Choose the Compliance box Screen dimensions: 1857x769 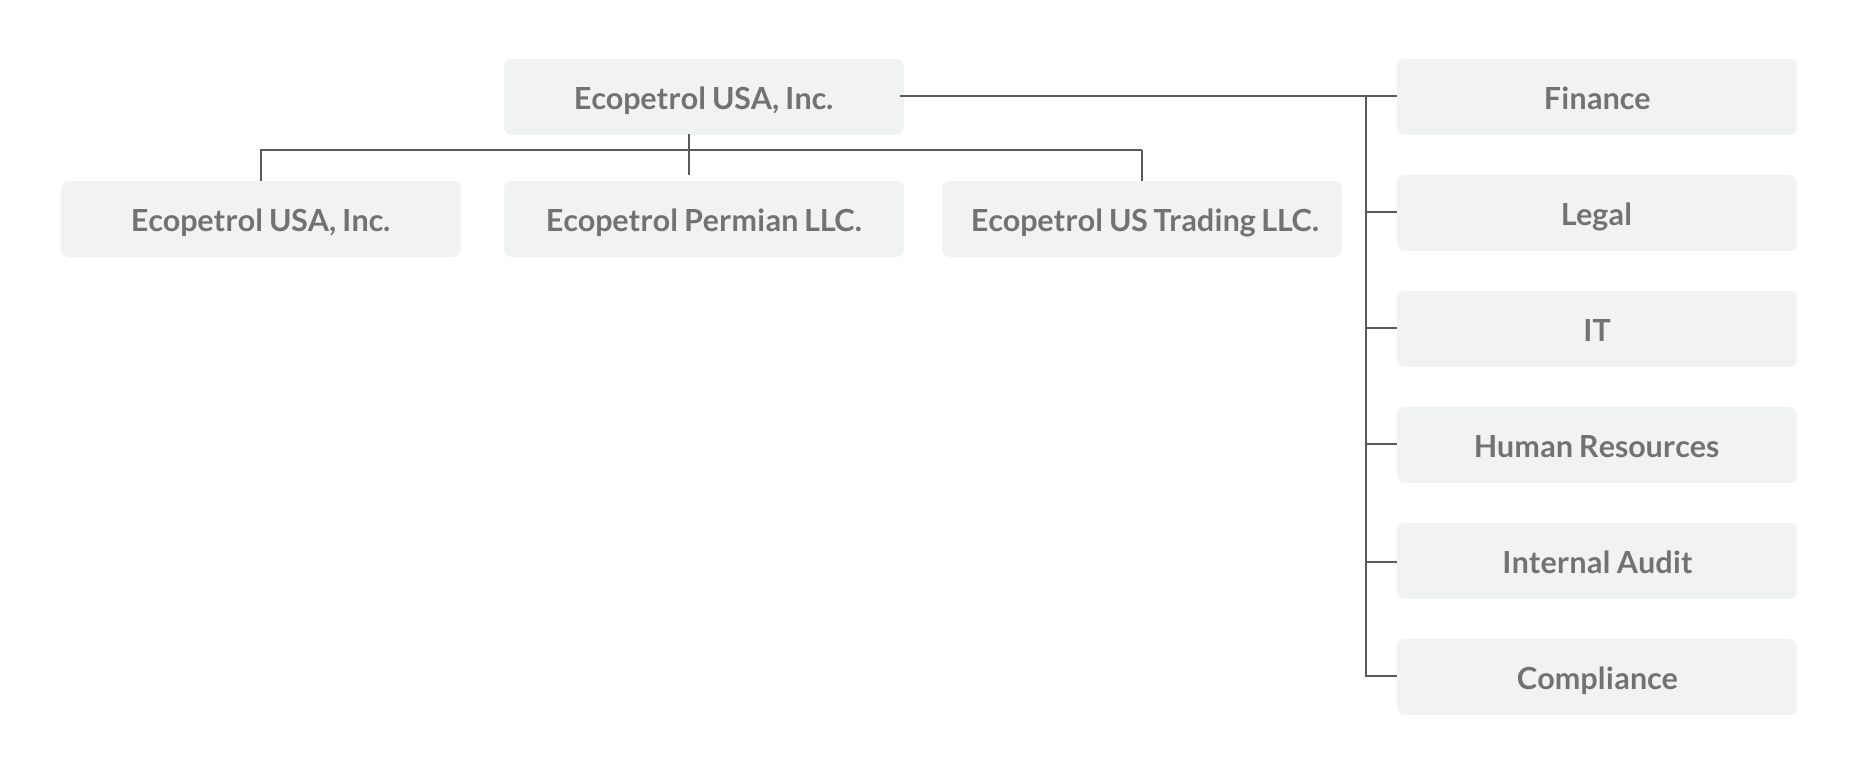1596,677
